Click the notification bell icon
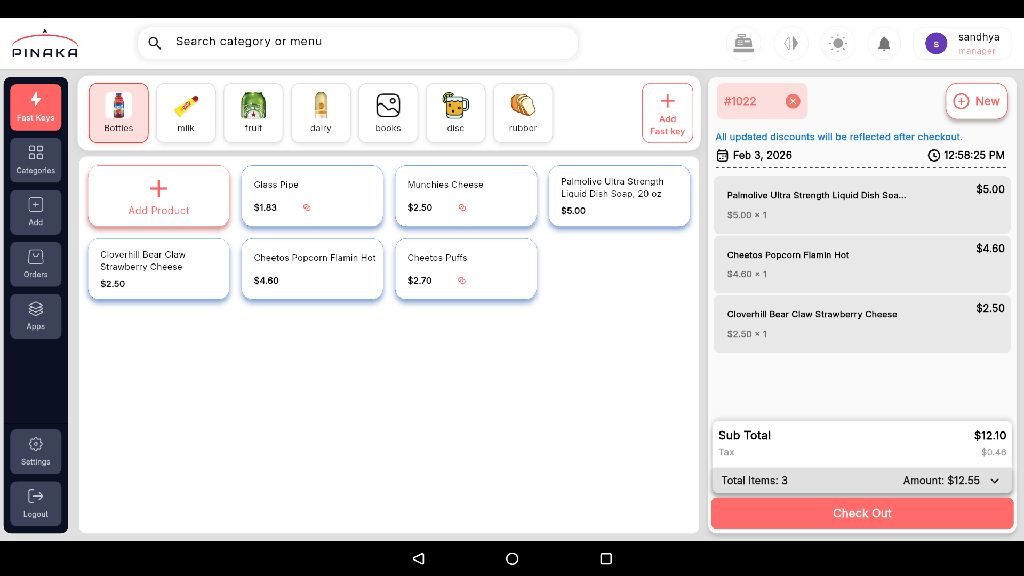 point(884,43)
